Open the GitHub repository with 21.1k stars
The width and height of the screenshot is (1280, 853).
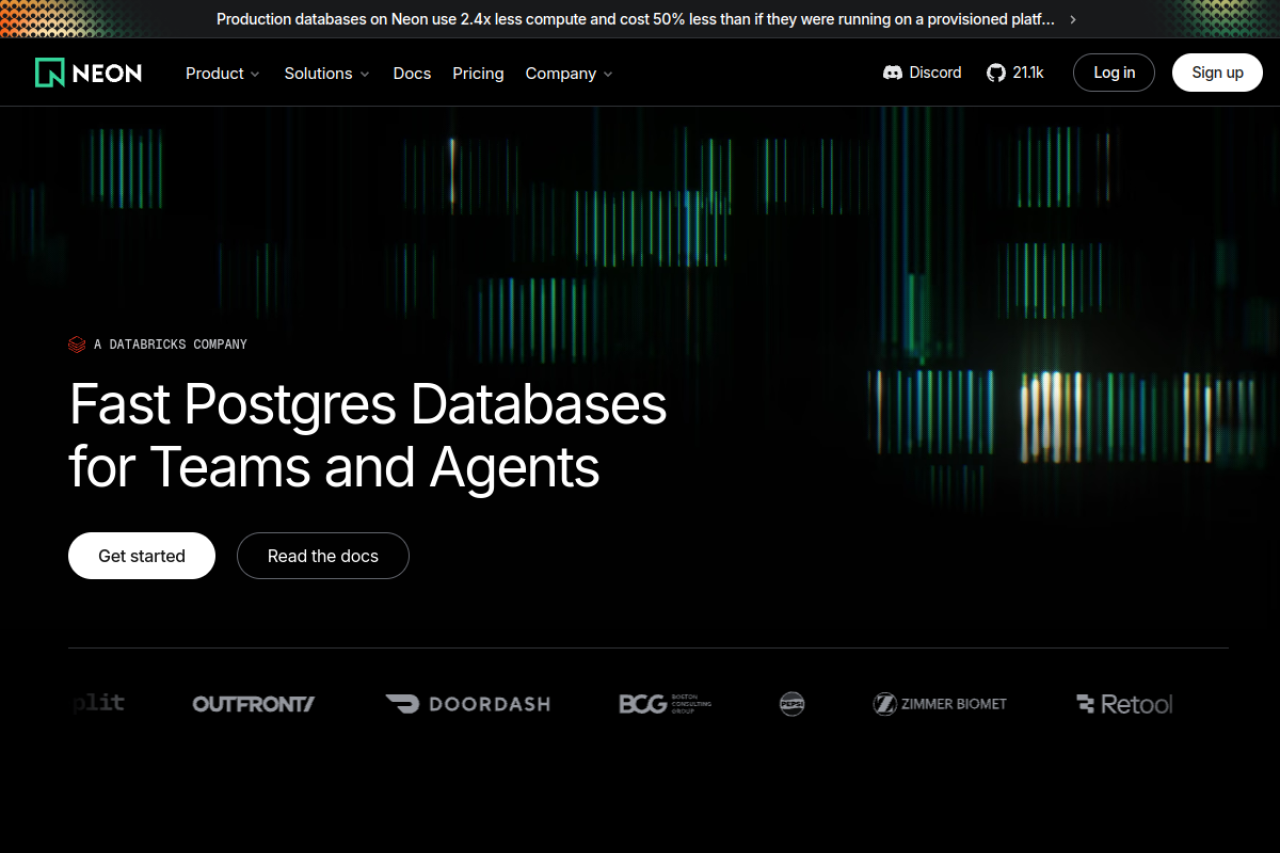click(1015, 73)
